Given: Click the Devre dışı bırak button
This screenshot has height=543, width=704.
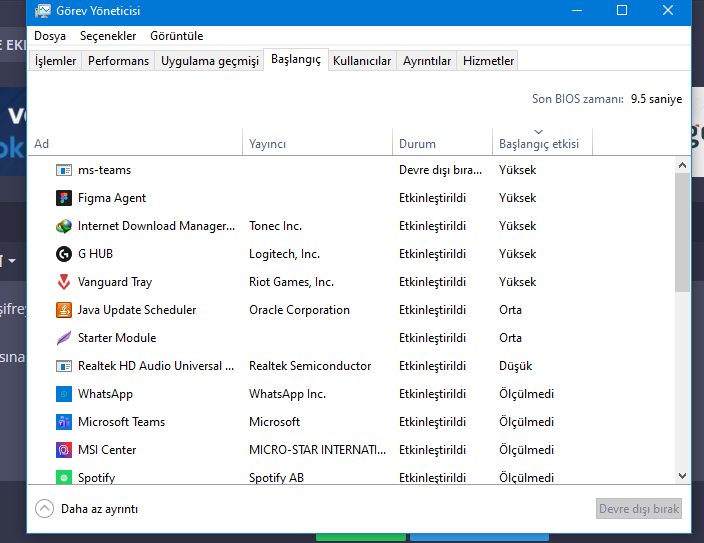Looking at the screenshot, I should 639,509.
